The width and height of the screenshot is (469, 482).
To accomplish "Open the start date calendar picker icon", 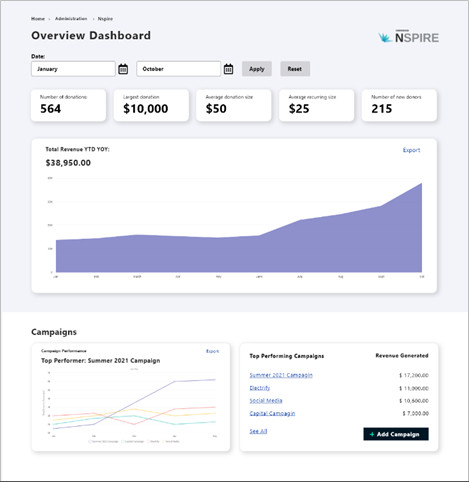I will [123, 69].
